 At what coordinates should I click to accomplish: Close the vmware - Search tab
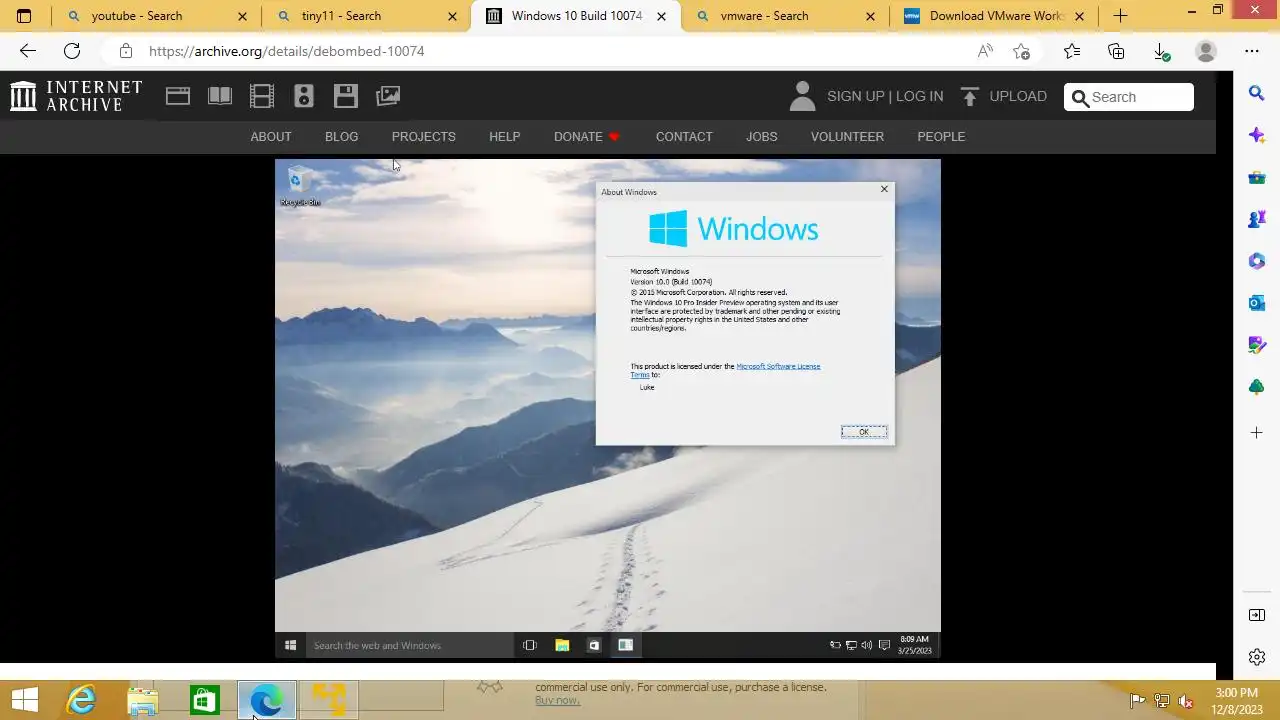870,16
